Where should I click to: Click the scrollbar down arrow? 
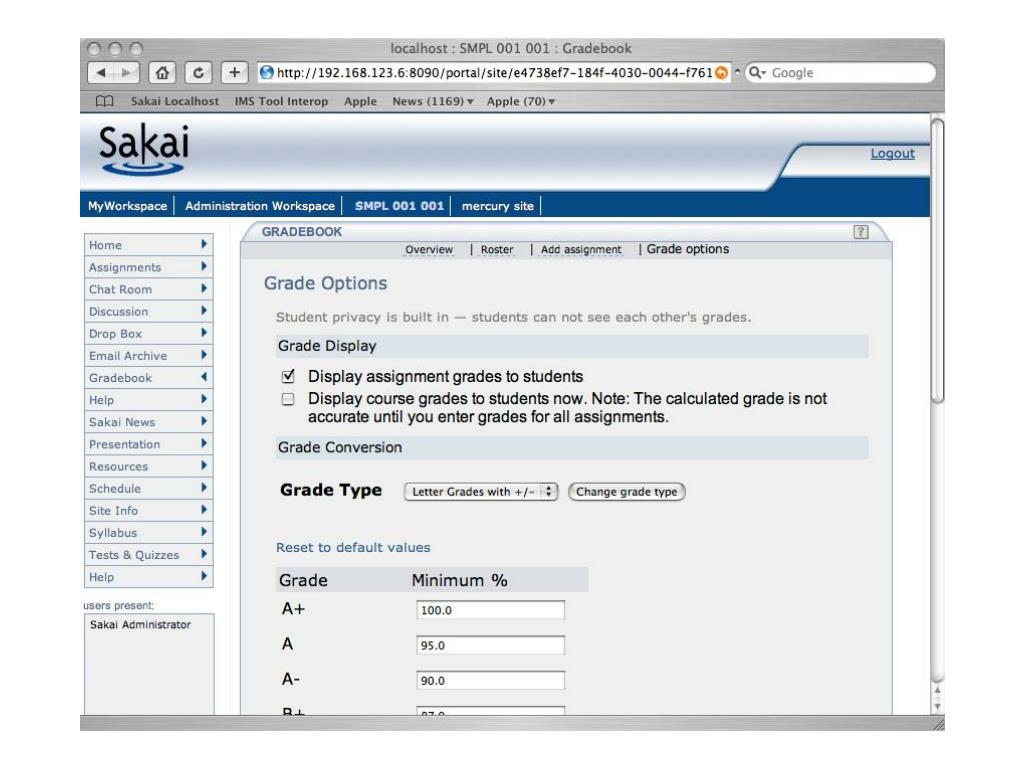[x=937, y=706]
